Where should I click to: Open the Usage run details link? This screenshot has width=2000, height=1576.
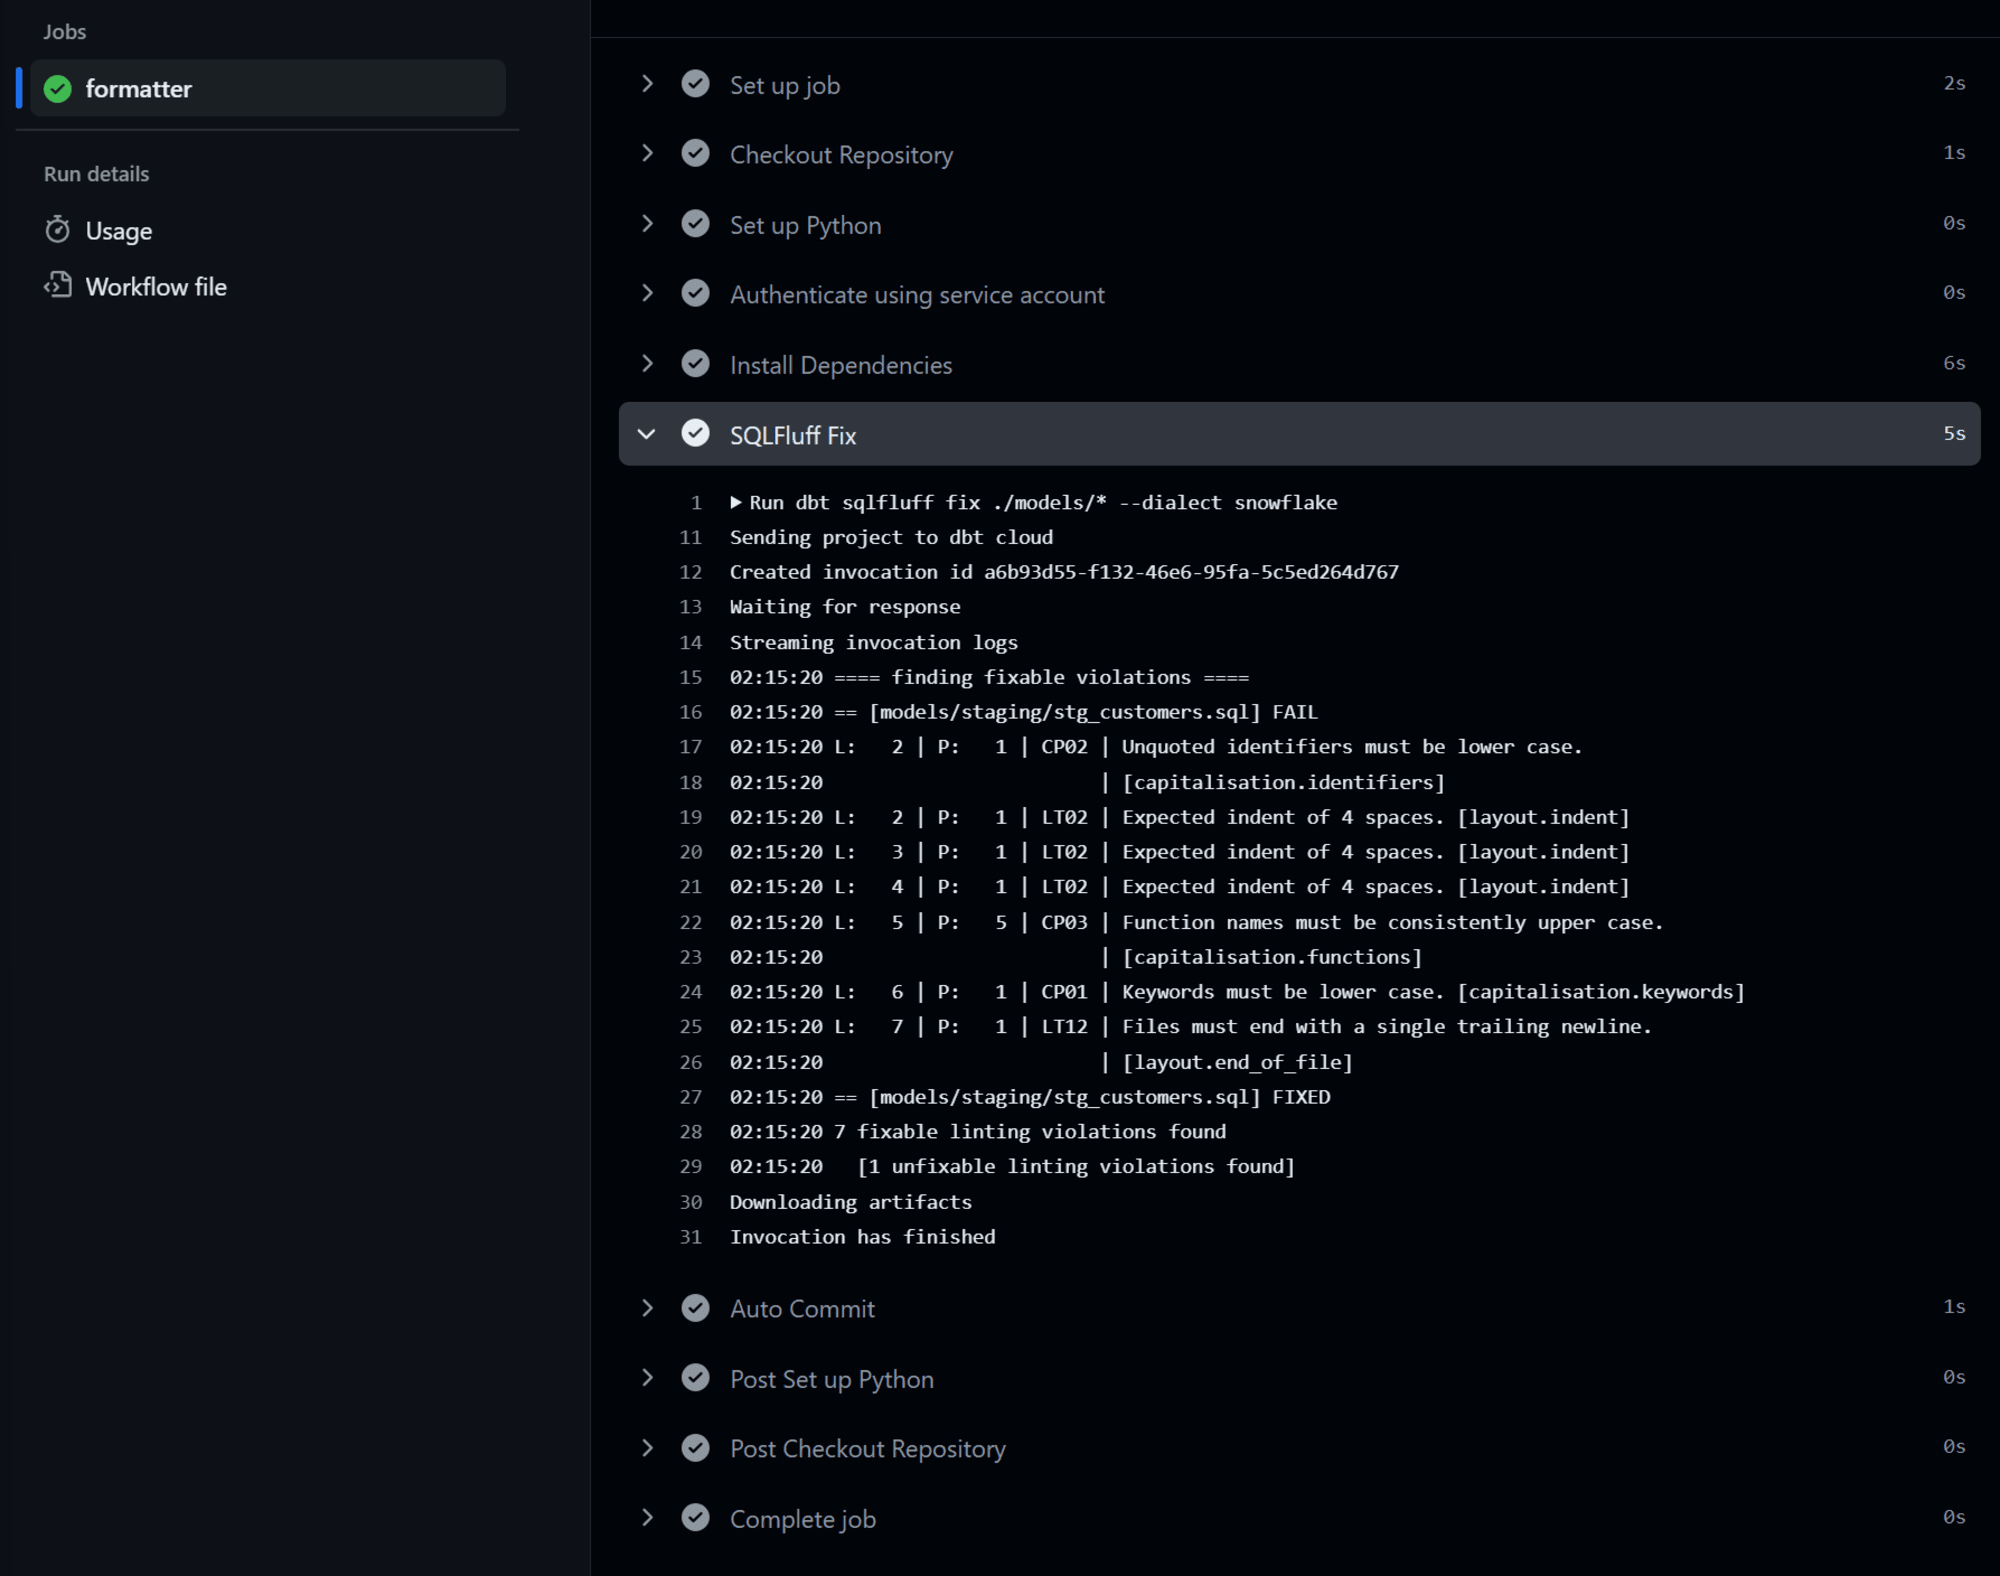(x=118, y=230)
